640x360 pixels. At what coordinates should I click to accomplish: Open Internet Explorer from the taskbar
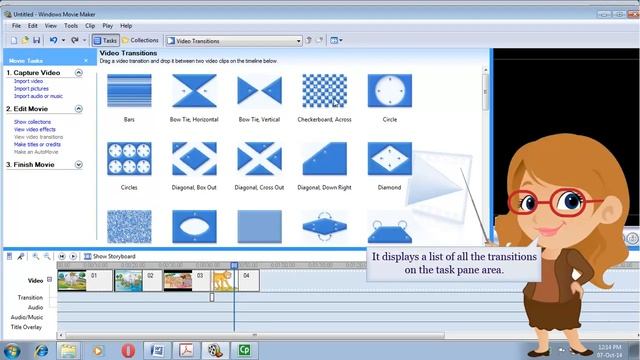coord(41,351)
